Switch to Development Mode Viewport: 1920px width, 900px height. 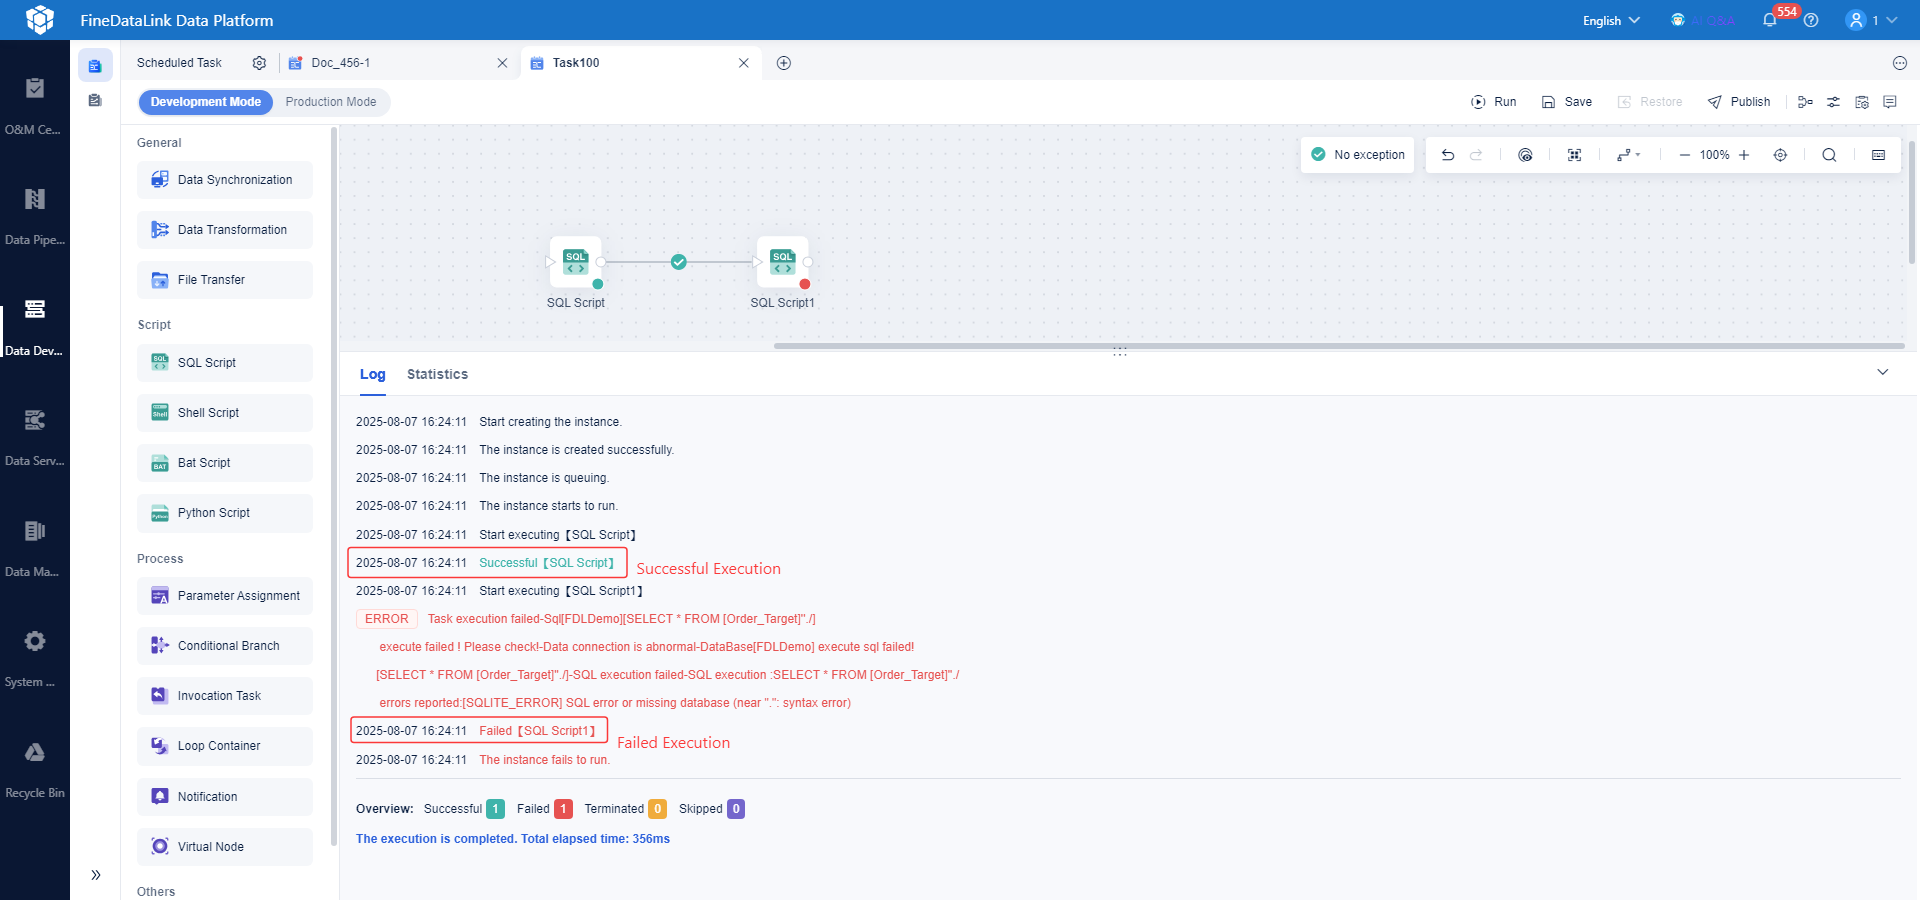[206, 102]
